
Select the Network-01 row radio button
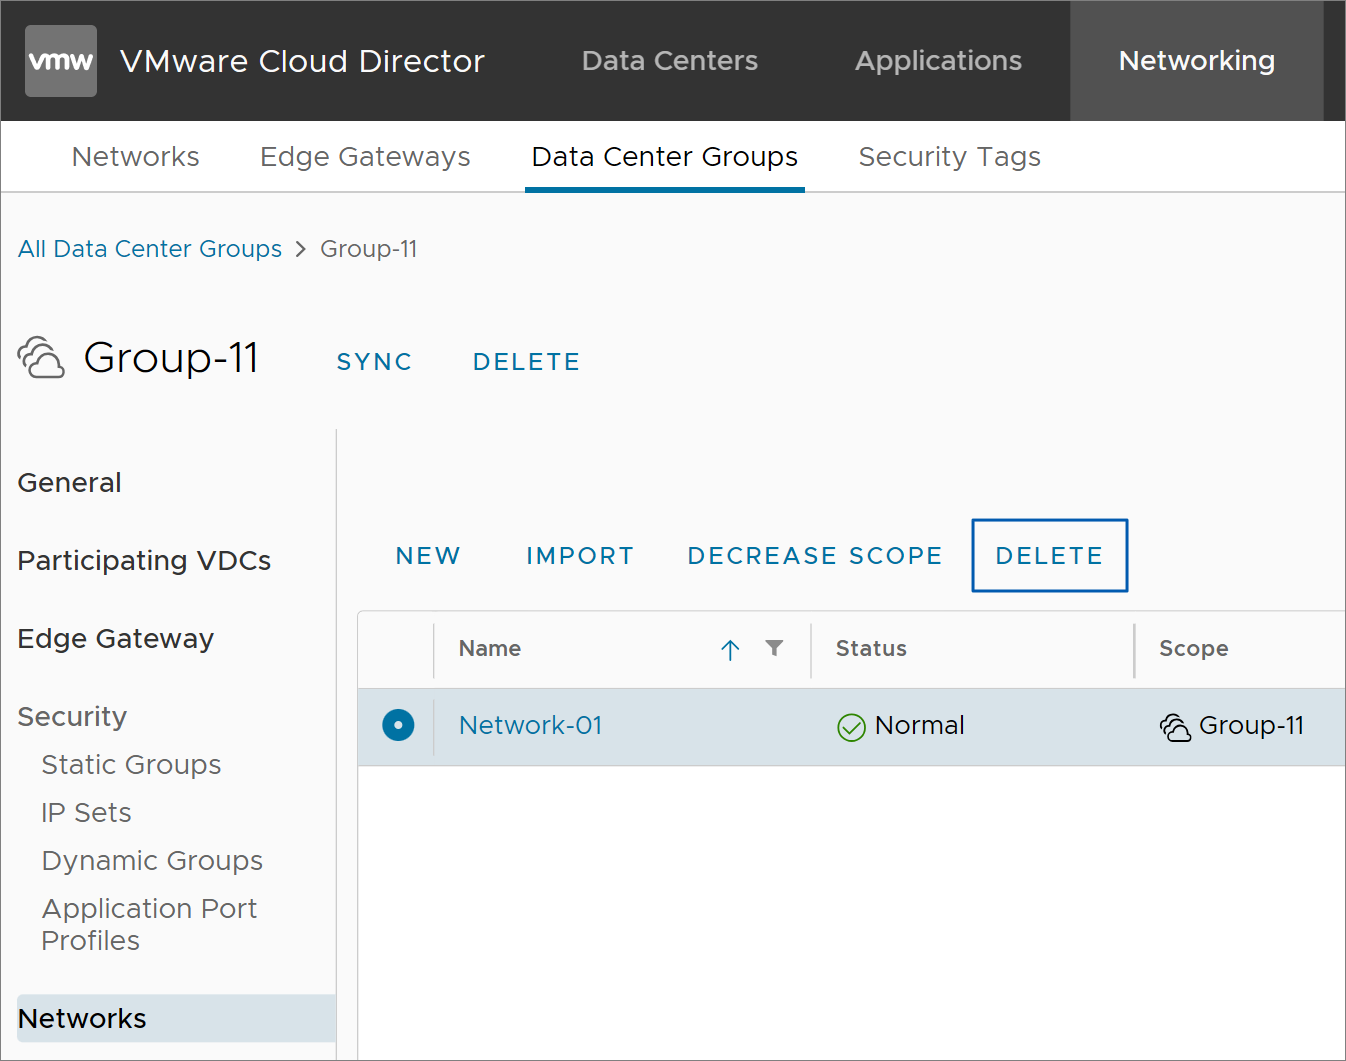(398, 725)
